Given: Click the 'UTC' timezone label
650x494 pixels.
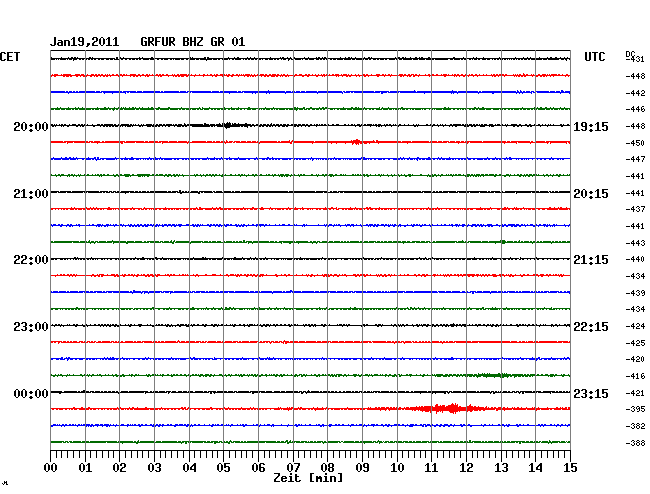Looking at the screenshot, I should coord(594,57).
